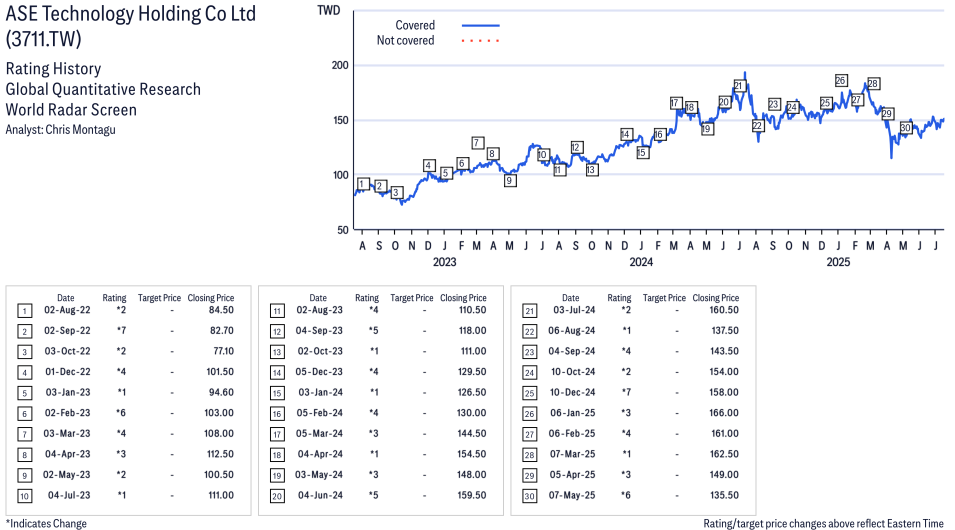Click the date 04-Apr-24
This screenshot has height=530, width=955.
[320, 454]
